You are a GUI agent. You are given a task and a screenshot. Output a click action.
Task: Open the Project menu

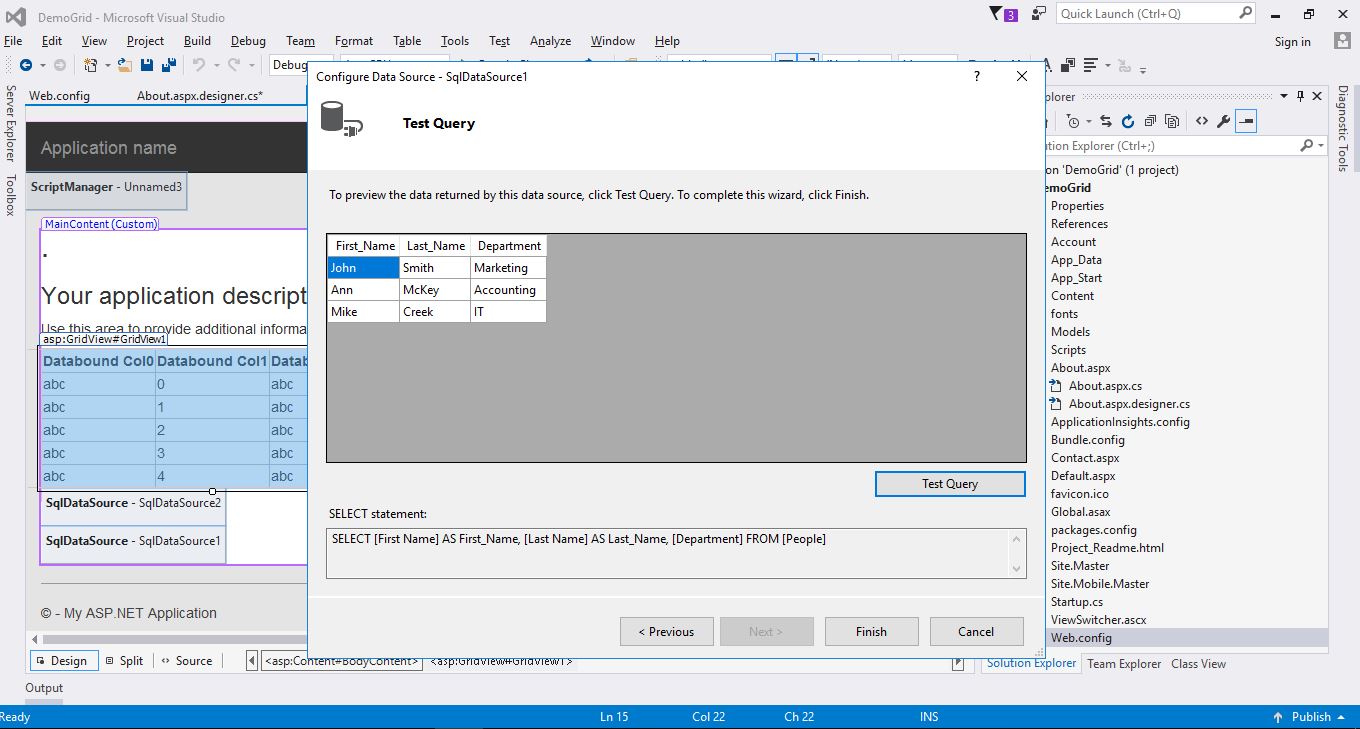[145, 41]
